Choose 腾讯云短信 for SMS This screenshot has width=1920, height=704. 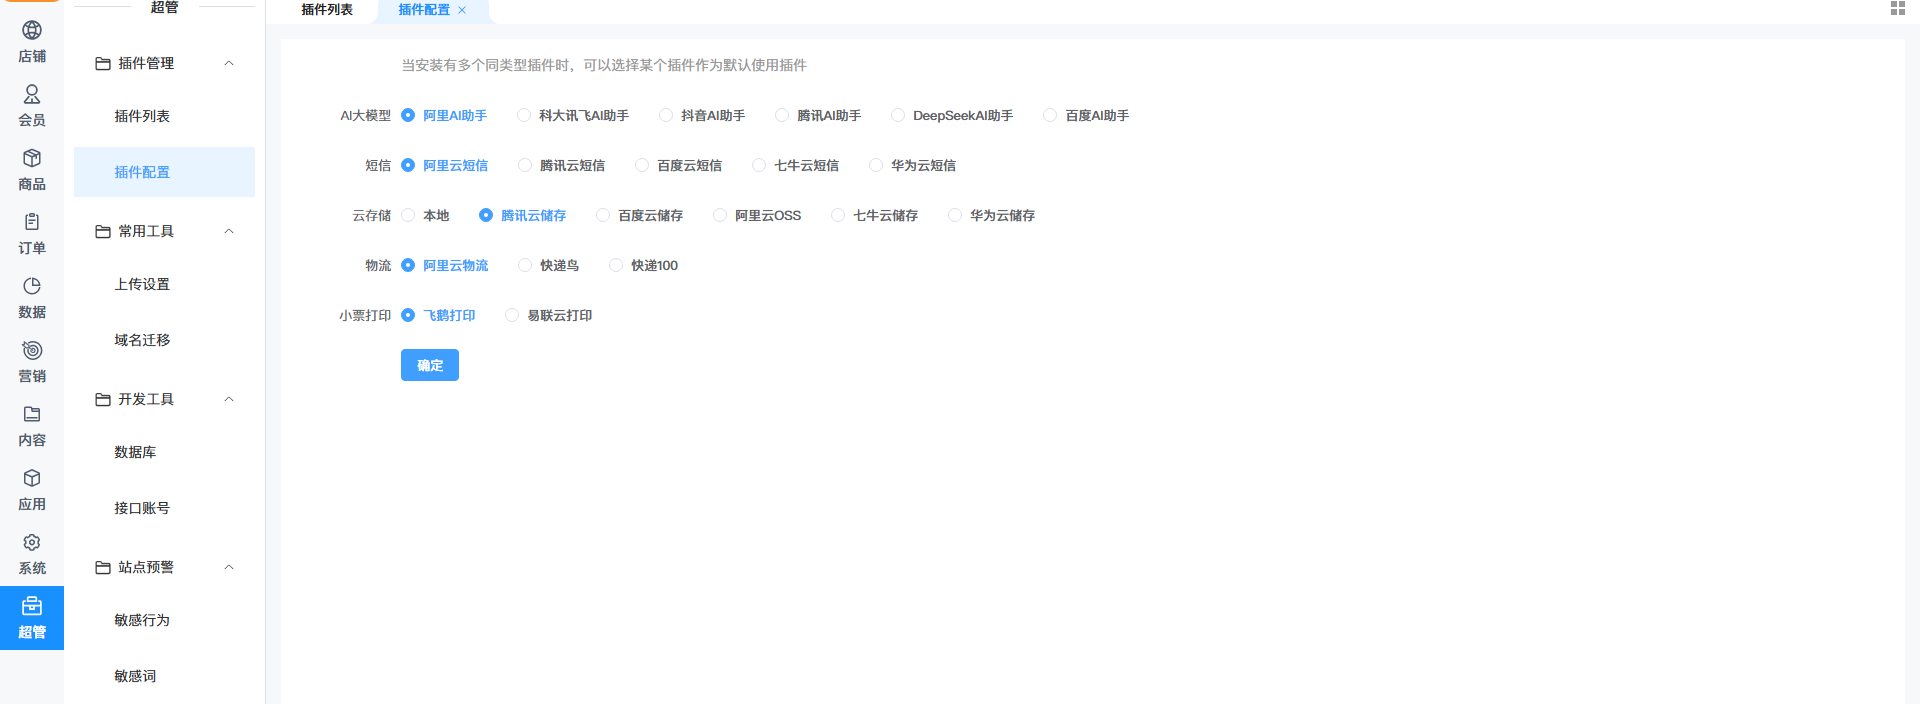click(562, 166)
